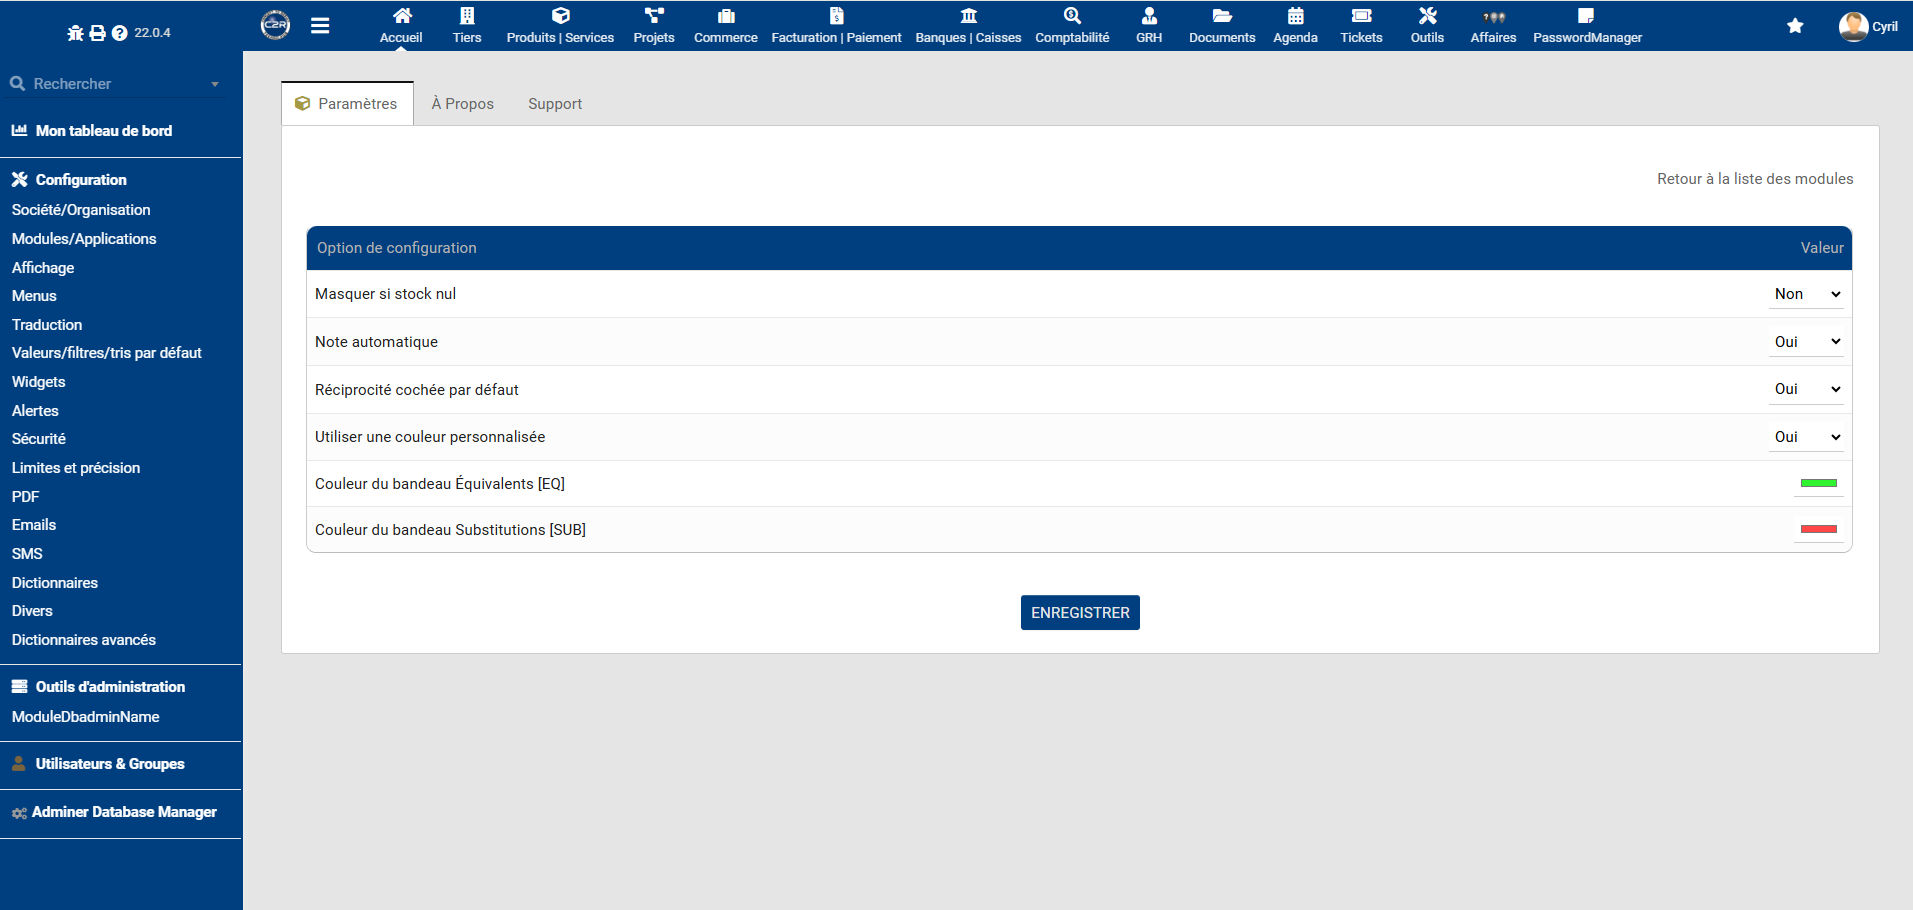Open the Projets module icon
1913x910 pixels.
point(654,16)
